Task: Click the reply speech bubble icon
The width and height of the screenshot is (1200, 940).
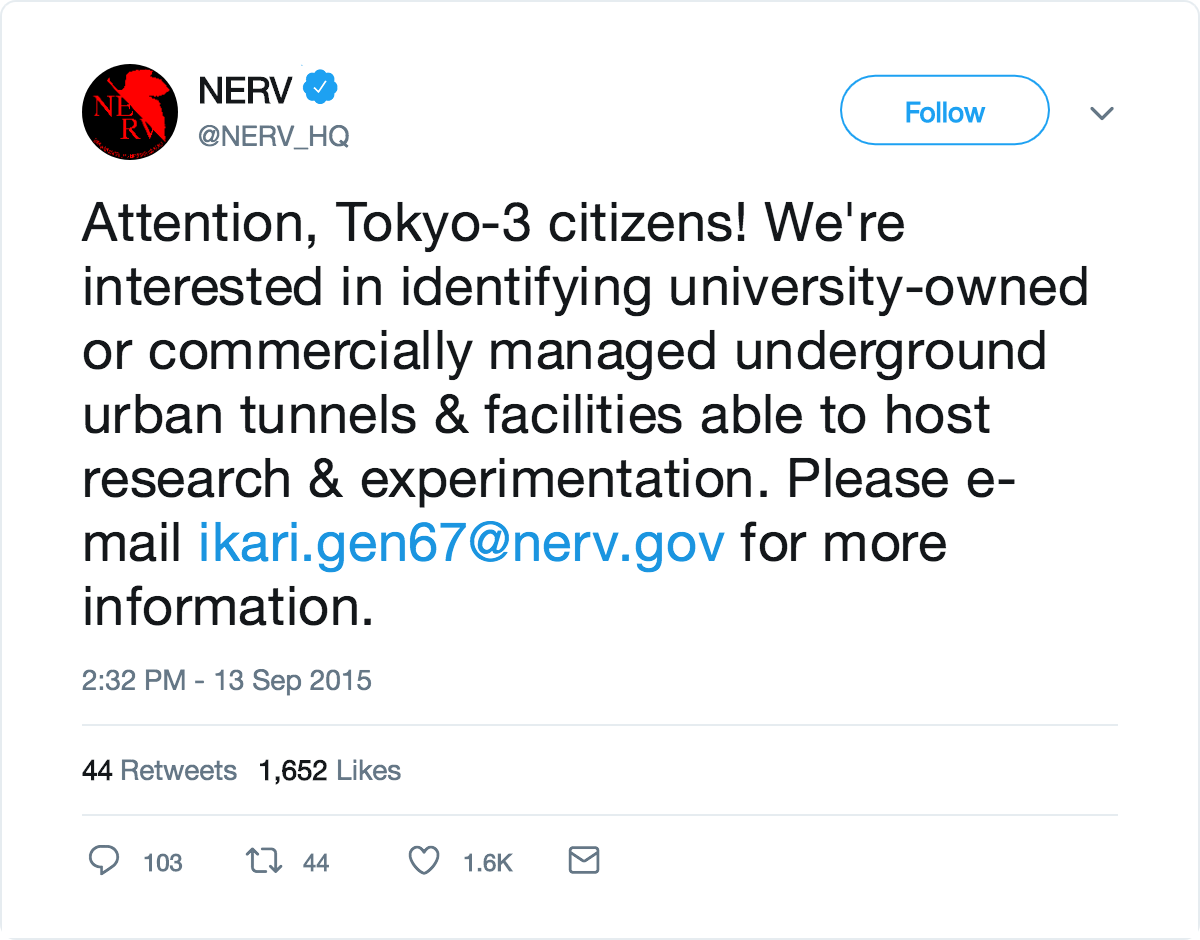Action: tap(104, 861)
